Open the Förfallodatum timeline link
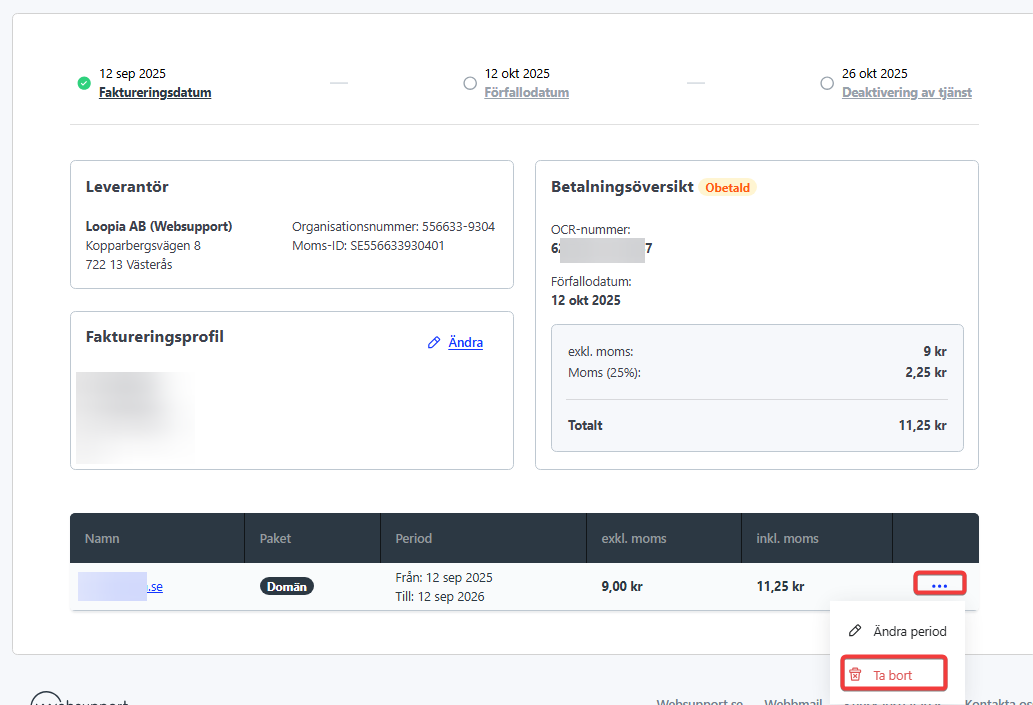This screenshot has width=1033, height=705. click(527, 93)
